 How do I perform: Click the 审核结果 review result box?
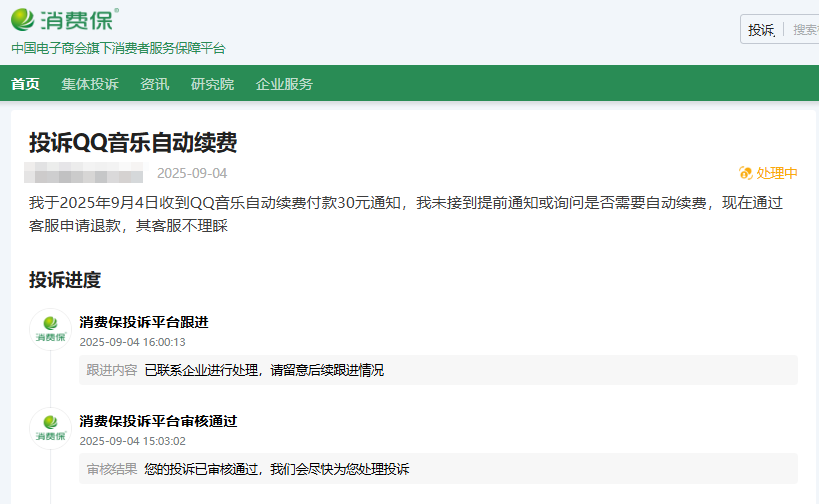pos(438,469)
